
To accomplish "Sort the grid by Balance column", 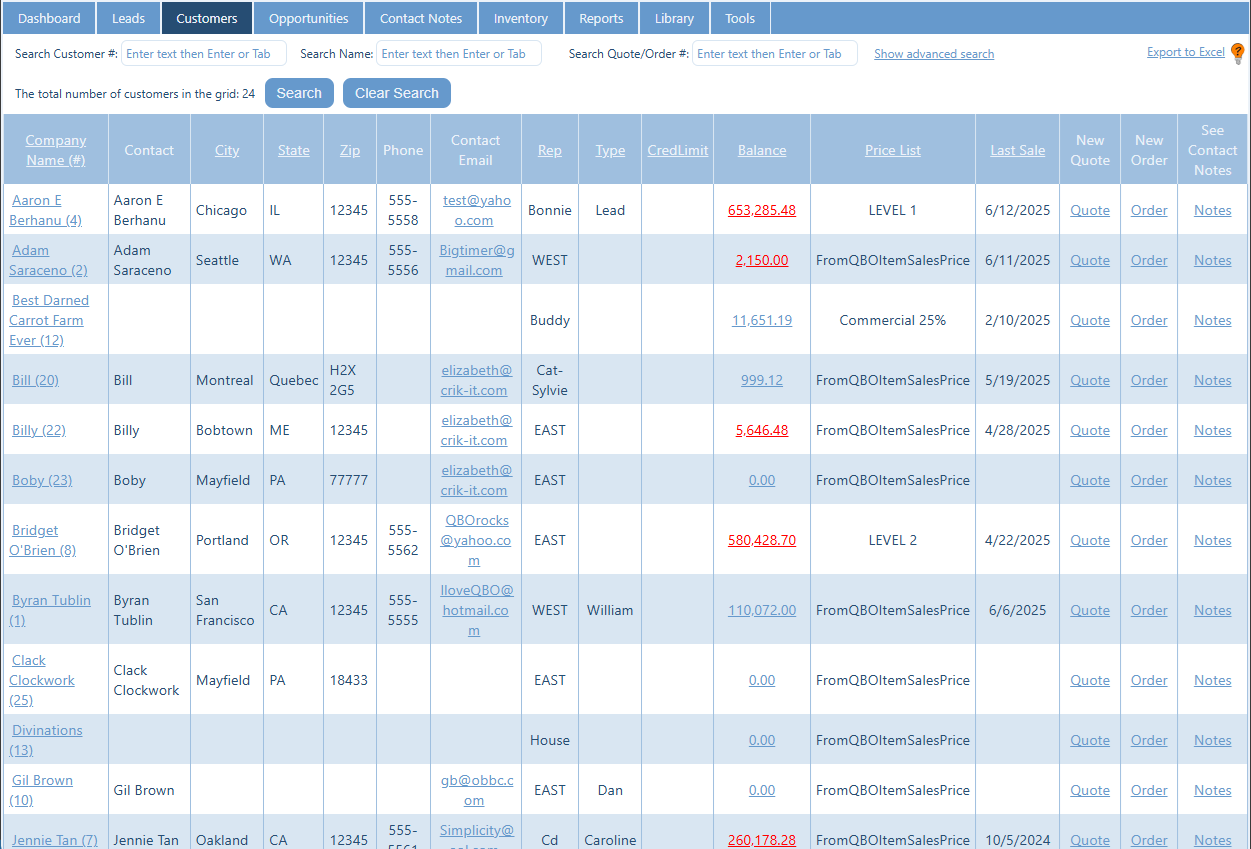I will [x=762, y=150].
